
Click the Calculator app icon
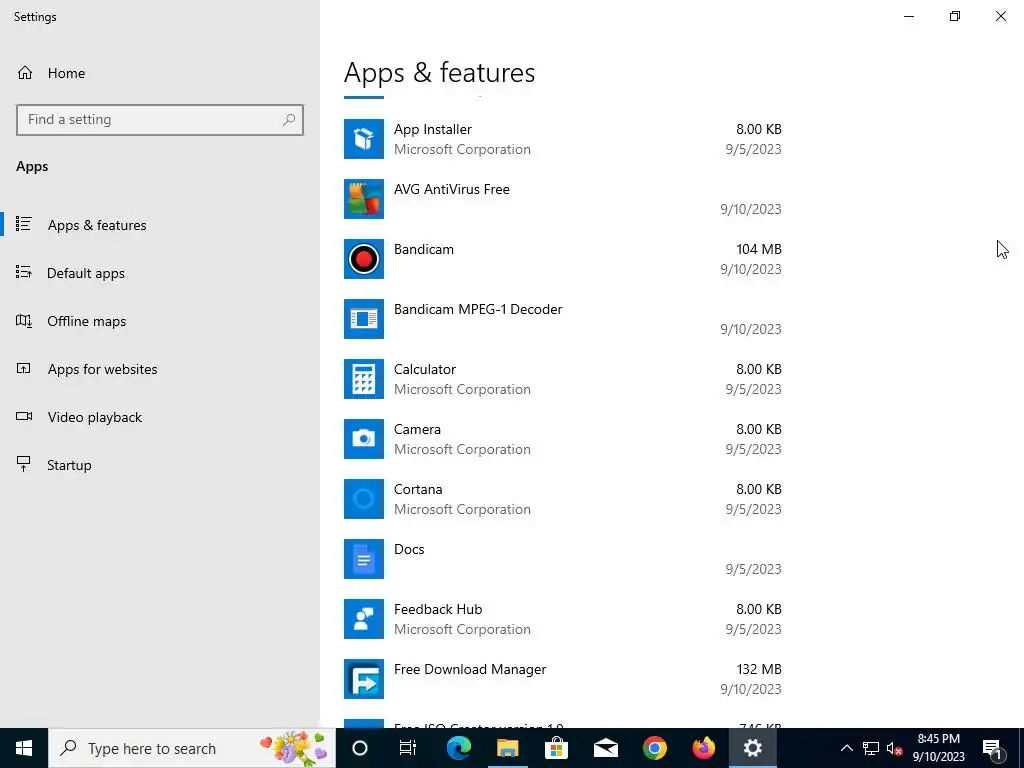364,379
